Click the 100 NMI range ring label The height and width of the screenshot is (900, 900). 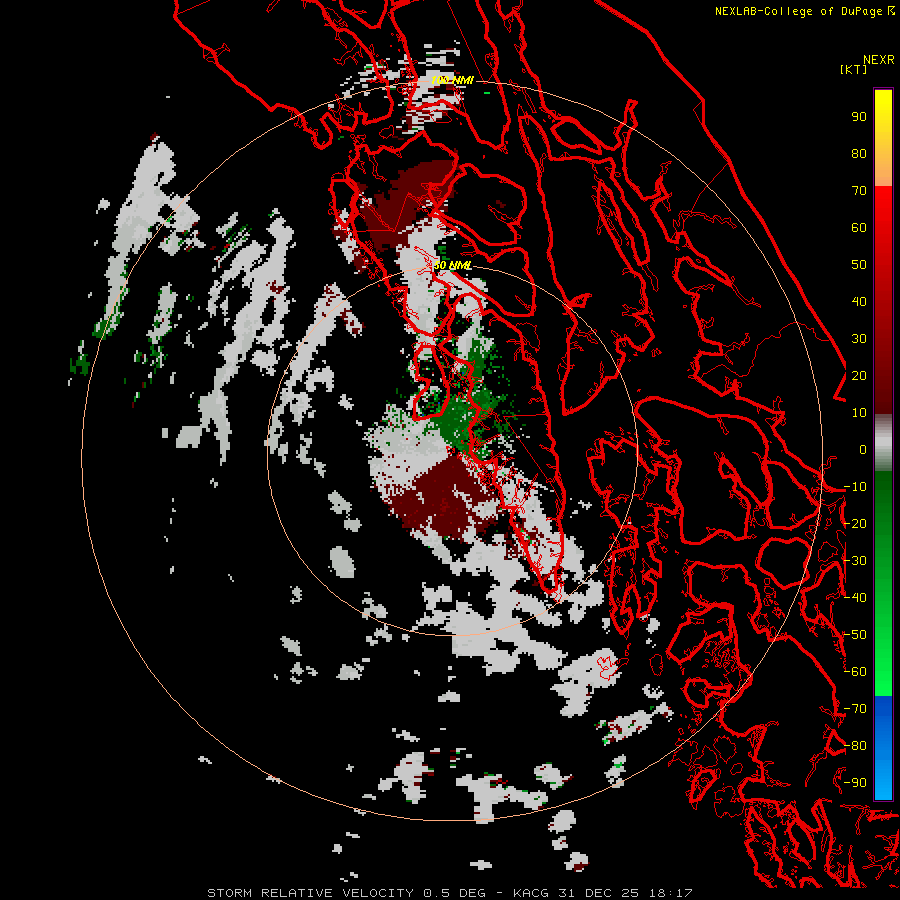click(x=452, y=80)
